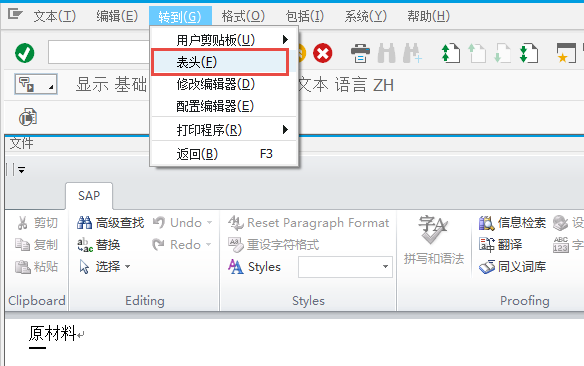This screenshot has width=584, height=366.
Task: Open 拼写和语法 spelling and grammar
Action: click(434, 239)
